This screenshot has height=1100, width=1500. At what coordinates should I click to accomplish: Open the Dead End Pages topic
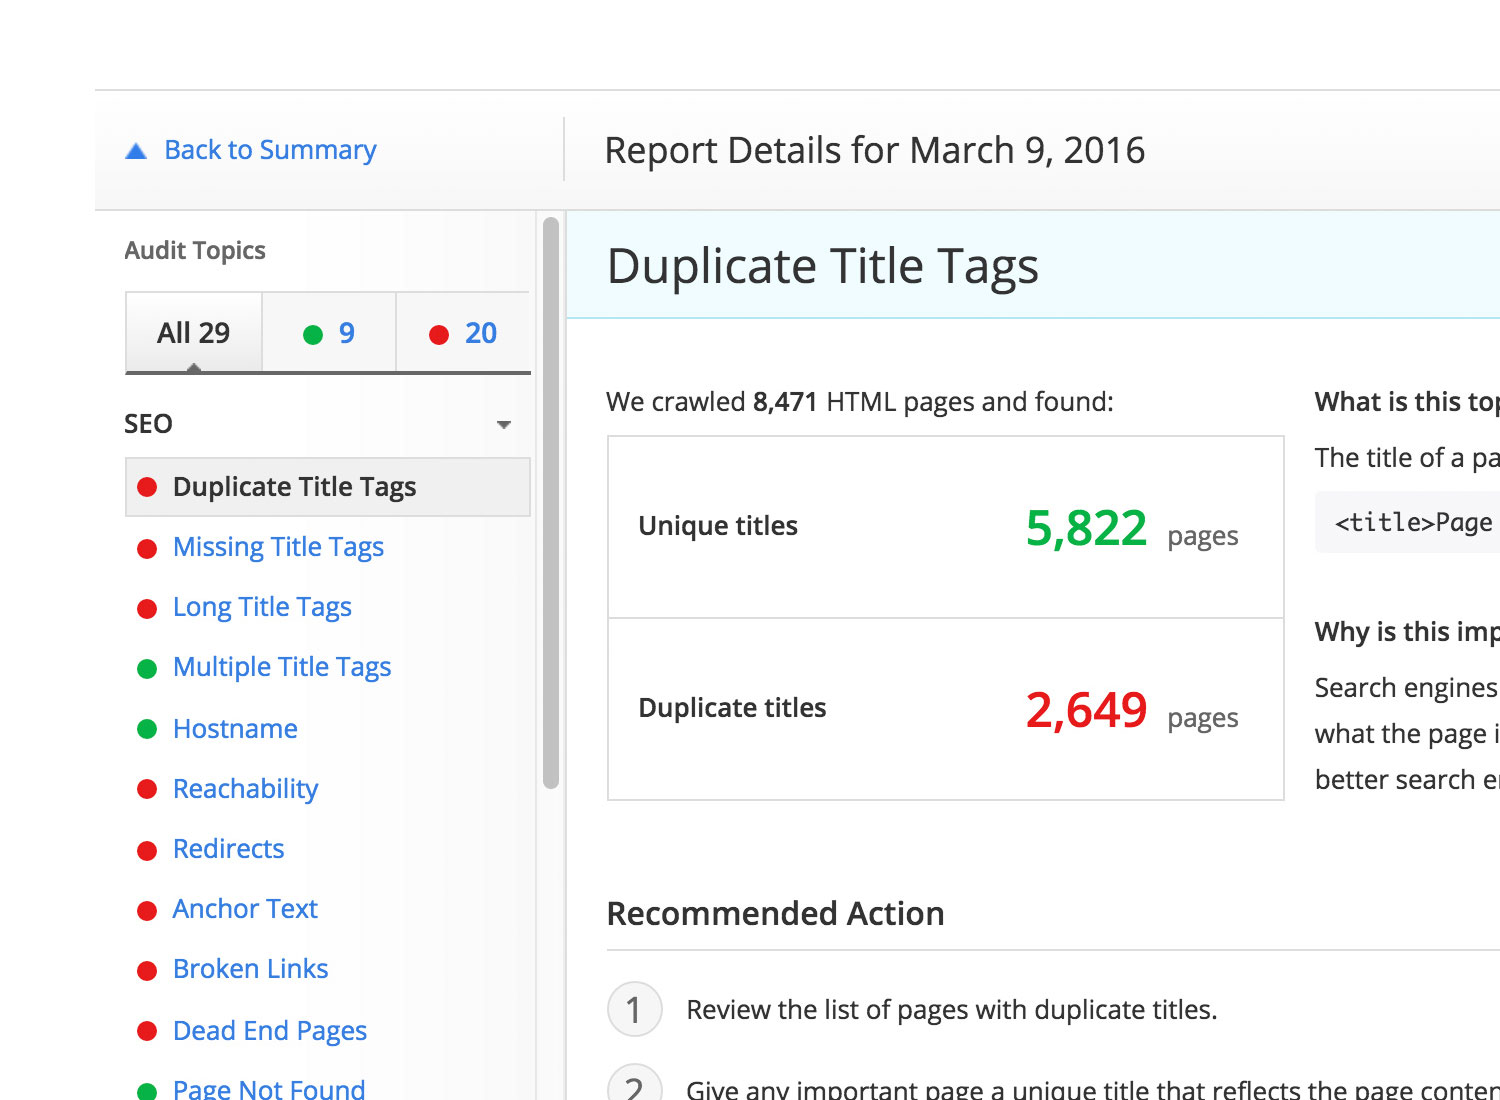(270, 1031)
